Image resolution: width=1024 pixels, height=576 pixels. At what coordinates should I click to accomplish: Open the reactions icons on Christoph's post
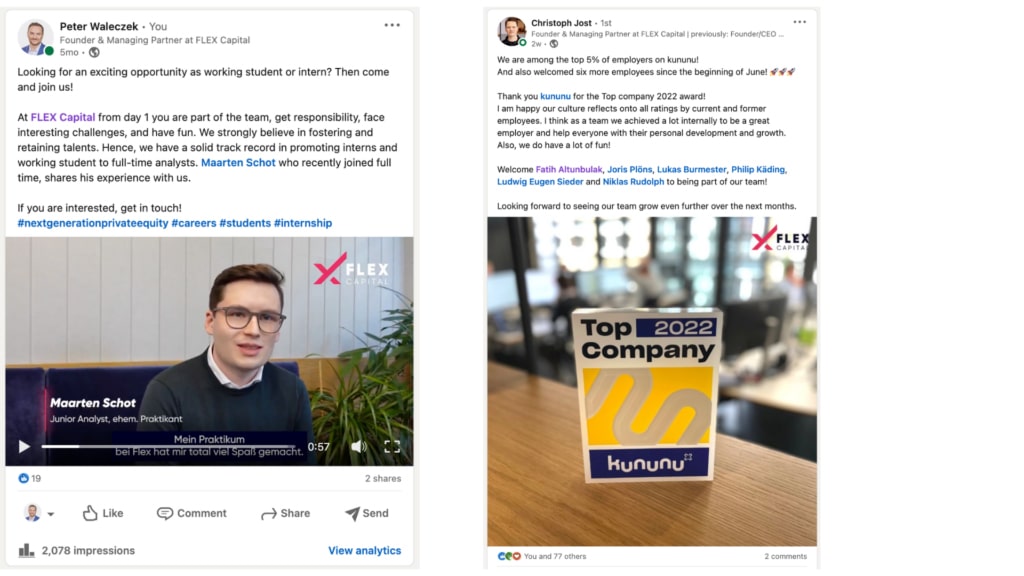pos(509,556)
